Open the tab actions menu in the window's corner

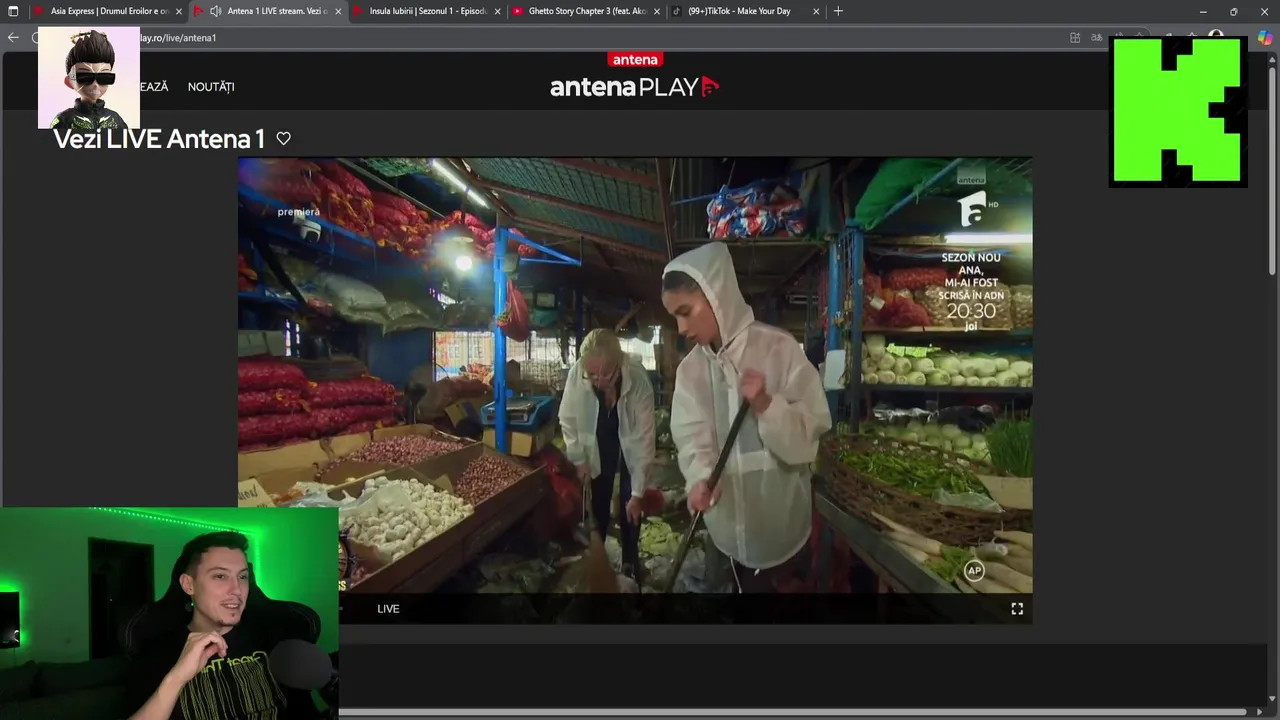pos(13,11)
